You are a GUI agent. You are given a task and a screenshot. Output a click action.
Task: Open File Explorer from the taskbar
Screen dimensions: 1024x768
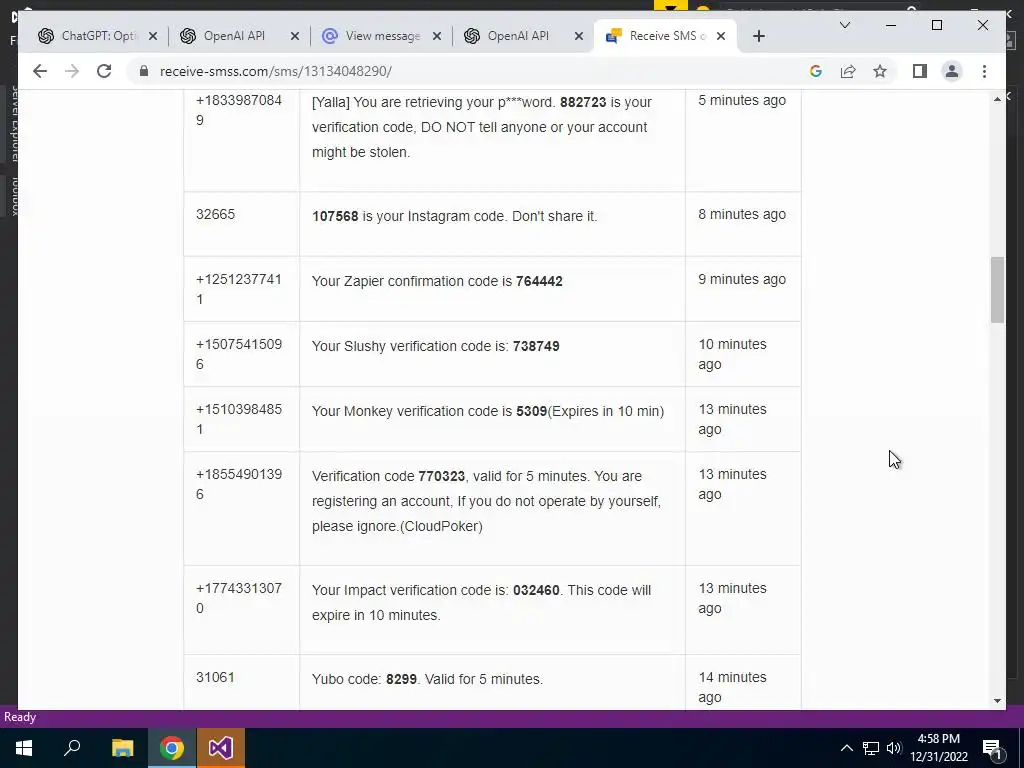tap(122, 748)
